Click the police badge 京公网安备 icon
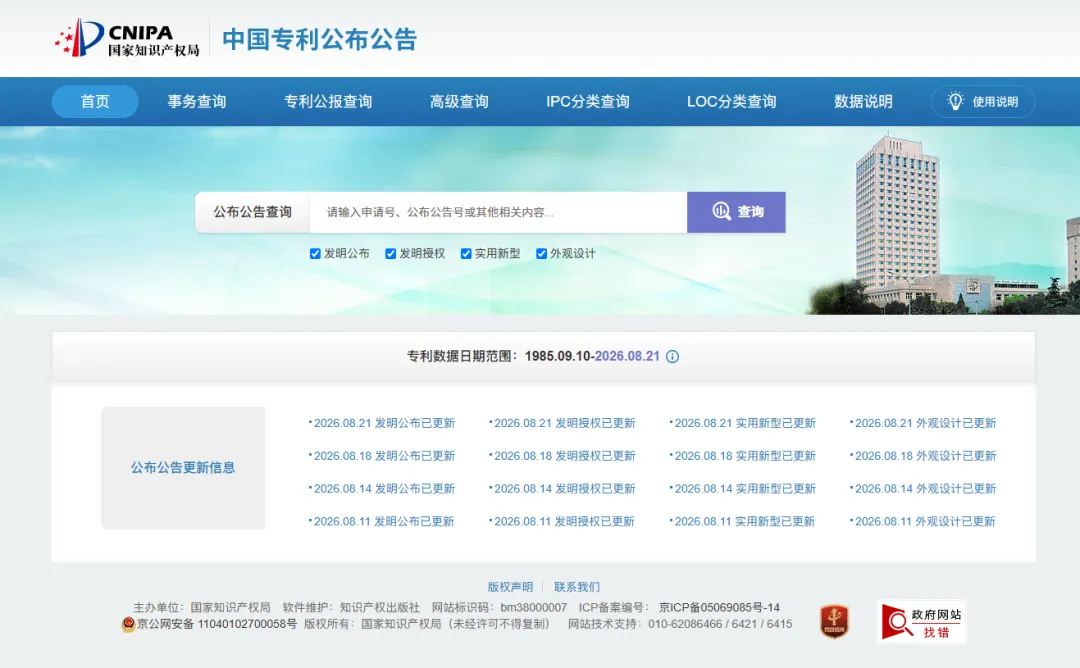This screenshot has width=1080, height=668. (128, 624)
